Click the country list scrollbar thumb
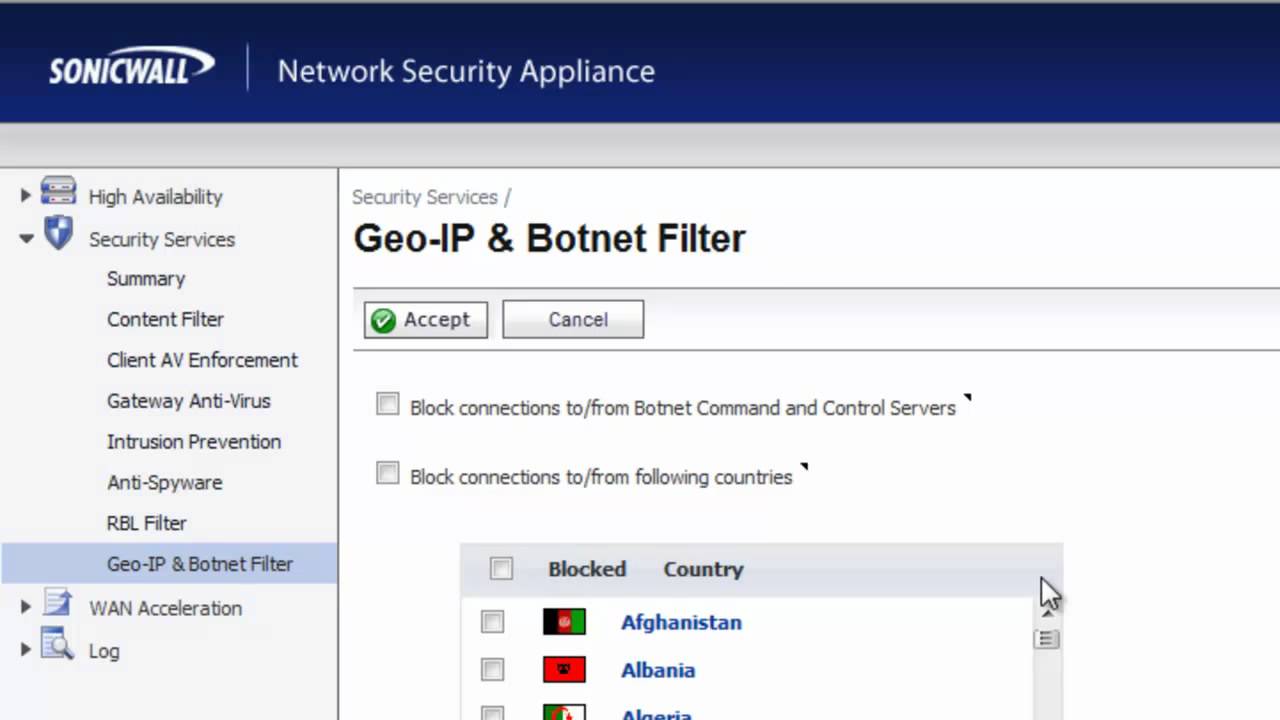Viewport: 1280px width, 720px height. pyautogui.click(x=1047, y=639)
